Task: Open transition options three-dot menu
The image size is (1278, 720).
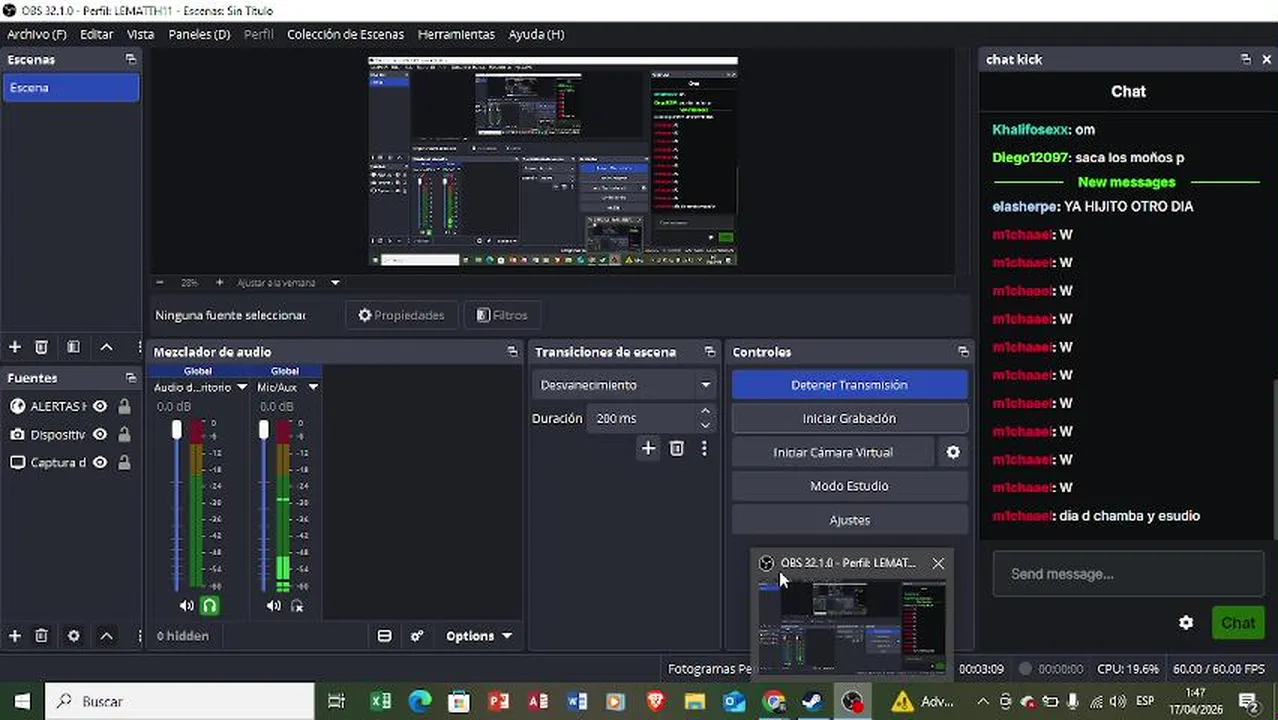Action: [704, 448]
